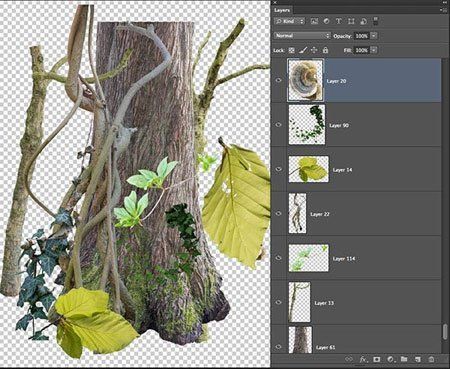The image size is (450, 369).
Task: Filter for type layers icon
Action: [x=338, y=21]
